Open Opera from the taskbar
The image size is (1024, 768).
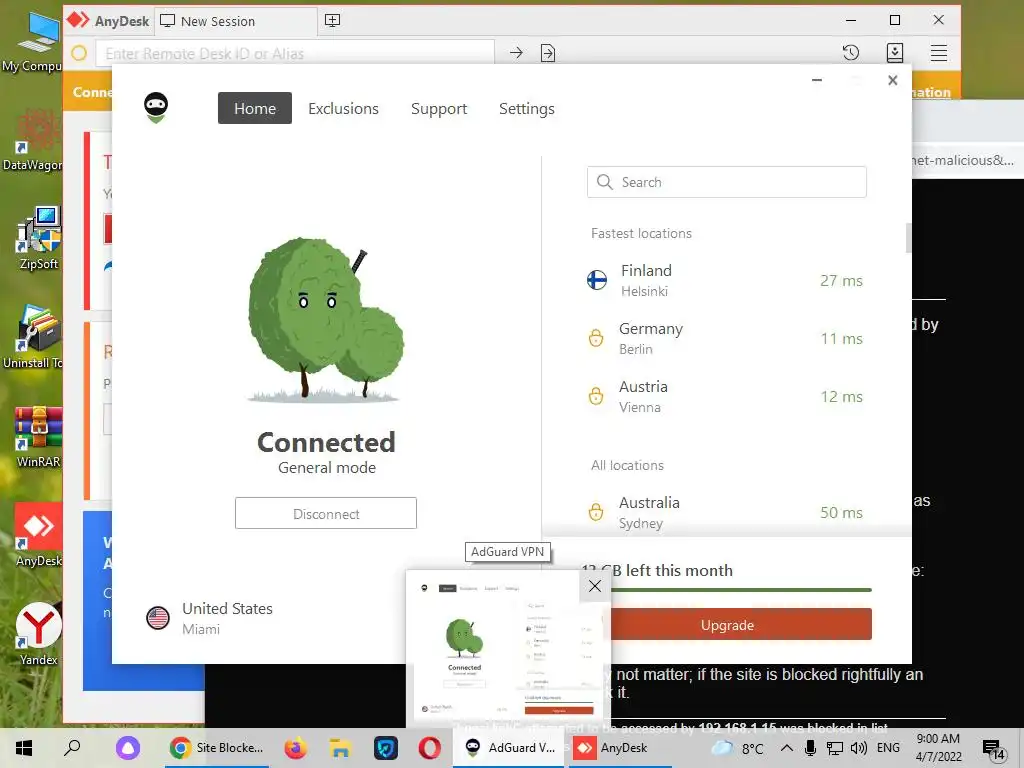[429, 748]
